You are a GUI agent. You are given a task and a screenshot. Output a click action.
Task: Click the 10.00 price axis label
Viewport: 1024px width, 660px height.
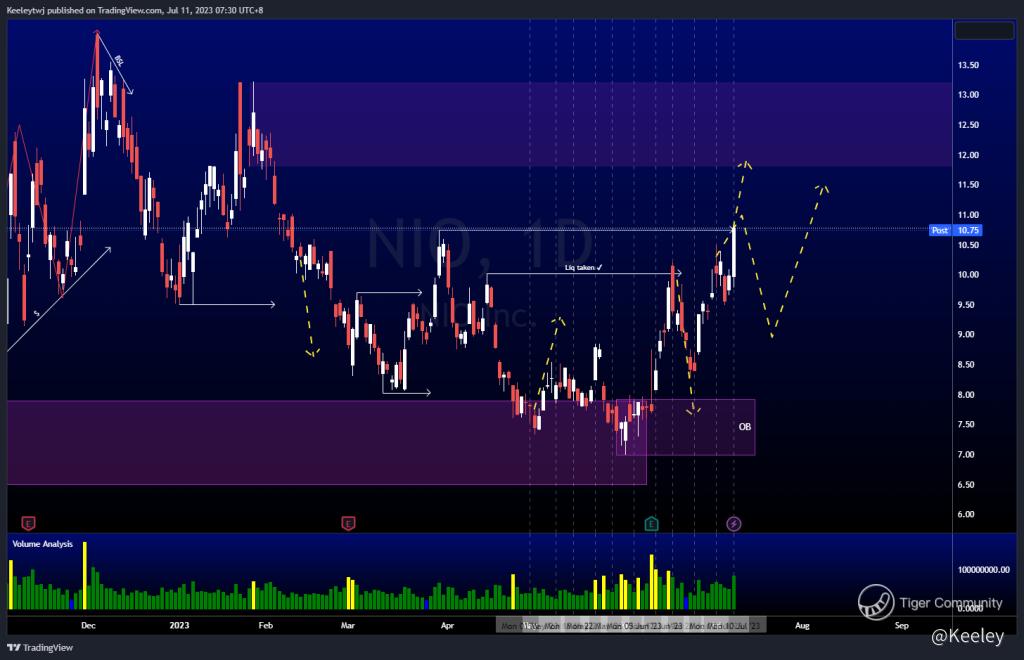[968, 275]
